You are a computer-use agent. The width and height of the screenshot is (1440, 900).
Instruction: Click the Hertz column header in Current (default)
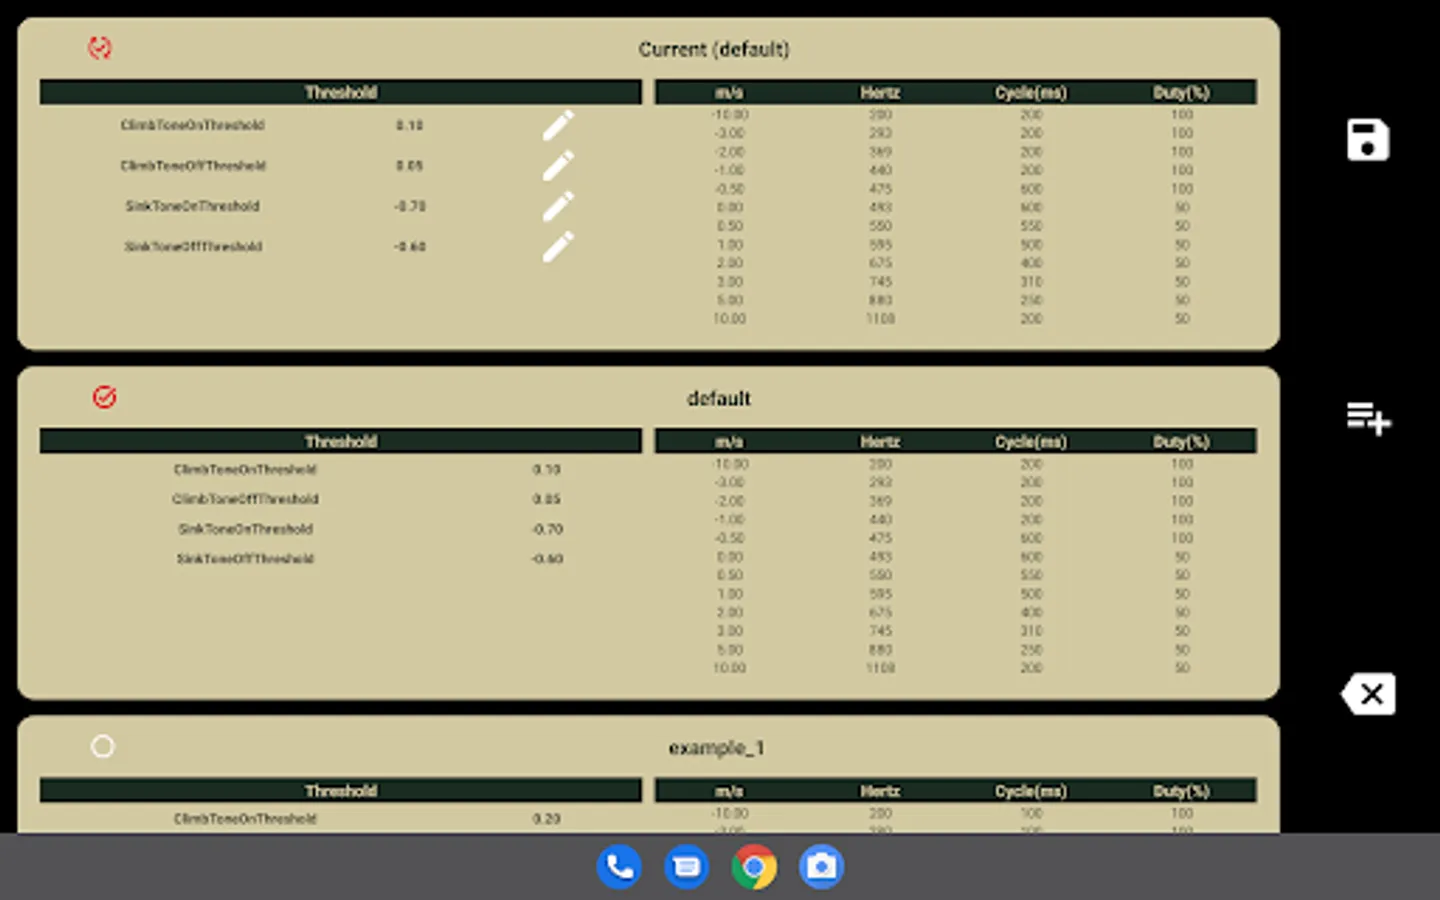(x=880, y=92)
